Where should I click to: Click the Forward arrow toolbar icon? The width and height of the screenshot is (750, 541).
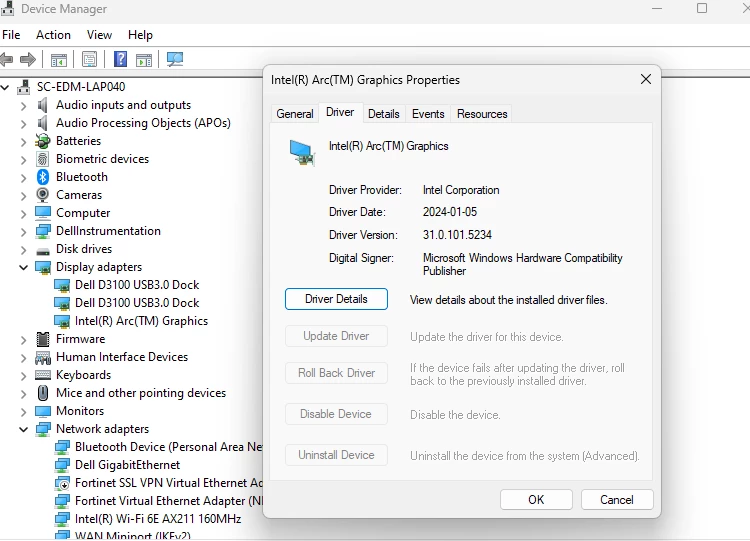[x=28, y=60]
